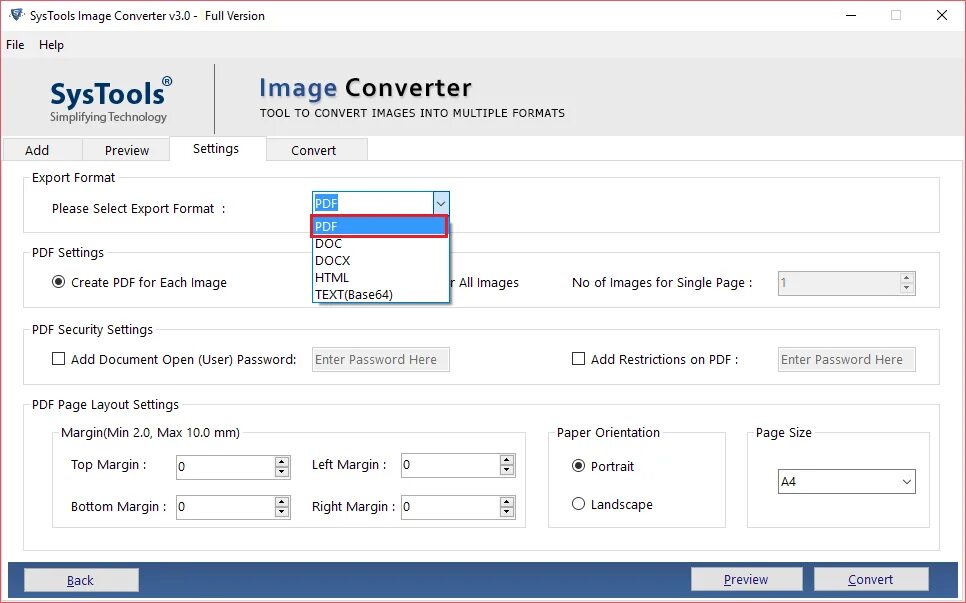This screenshot has height=603, width=966.
Task: Open the A4 Page Size dropdown
Action: pyautogui.click(x=846, y=482)
